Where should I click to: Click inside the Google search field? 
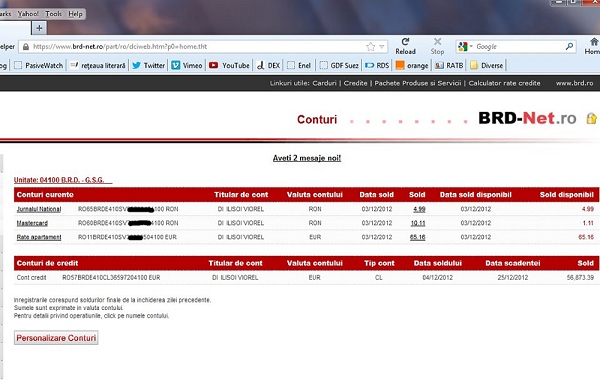[518, 47]
